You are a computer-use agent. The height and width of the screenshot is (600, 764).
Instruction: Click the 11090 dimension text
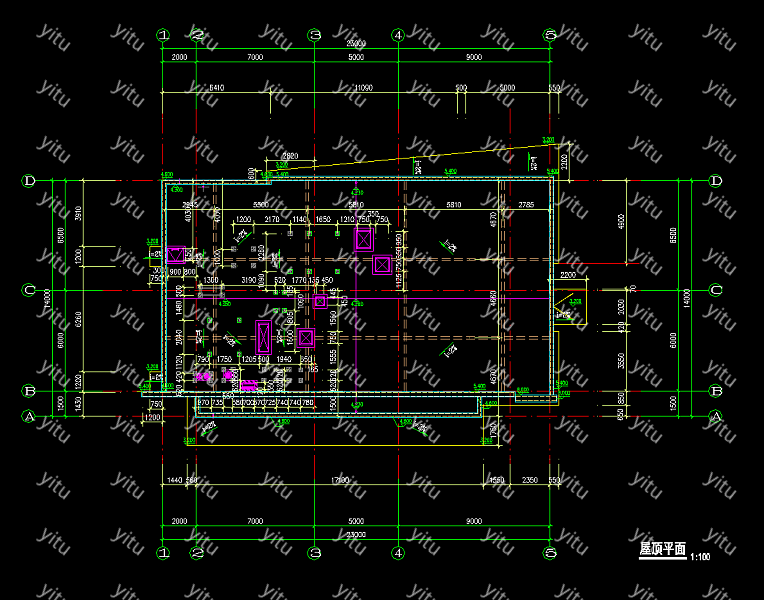(x=363, y=89)
